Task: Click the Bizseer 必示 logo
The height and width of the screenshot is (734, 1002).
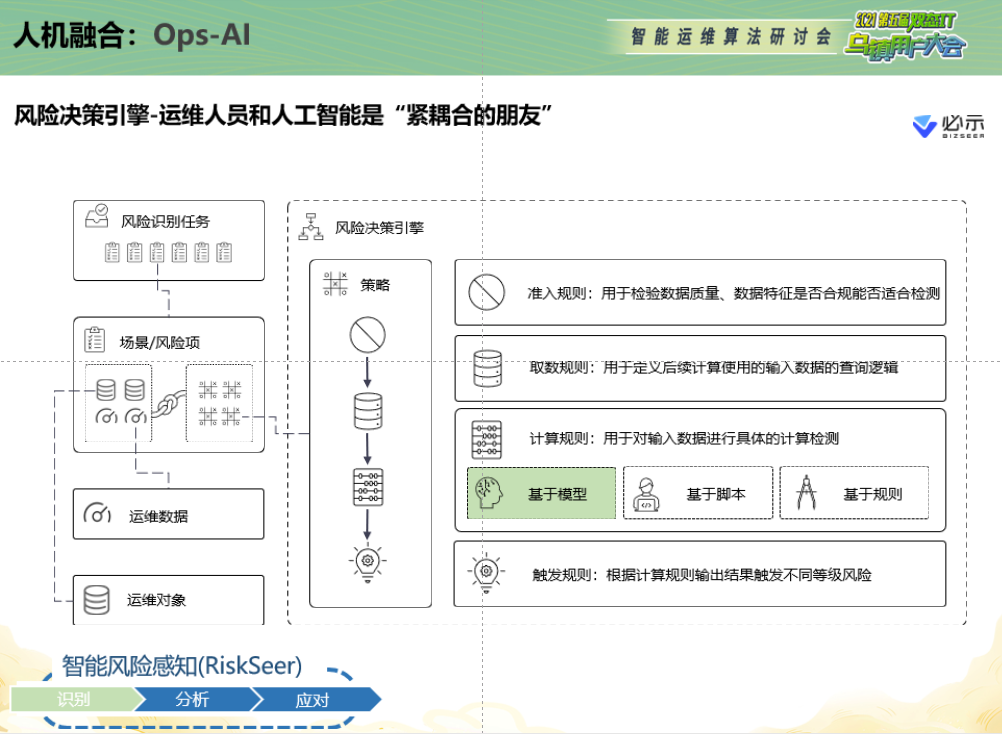Action: 947,127
